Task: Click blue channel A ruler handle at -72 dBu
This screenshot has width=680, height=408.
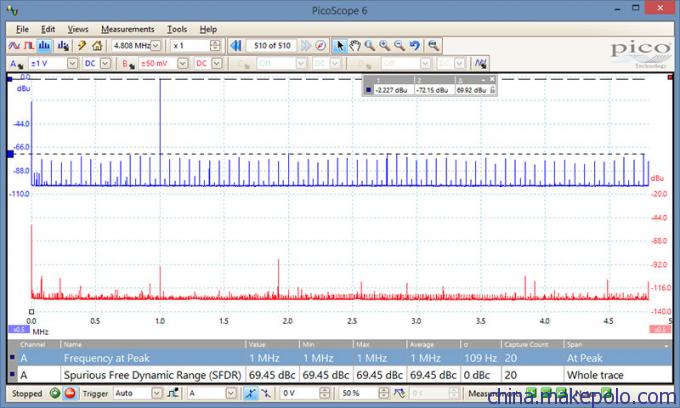Action: pos(10,154)
